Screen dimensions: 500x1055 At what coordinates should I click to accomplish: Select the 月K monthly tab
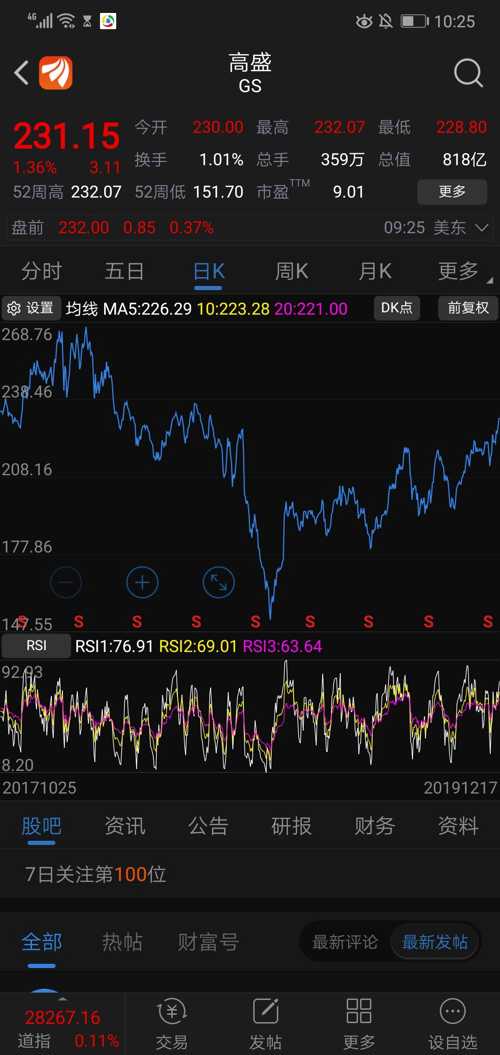click(x=375, y=271)
